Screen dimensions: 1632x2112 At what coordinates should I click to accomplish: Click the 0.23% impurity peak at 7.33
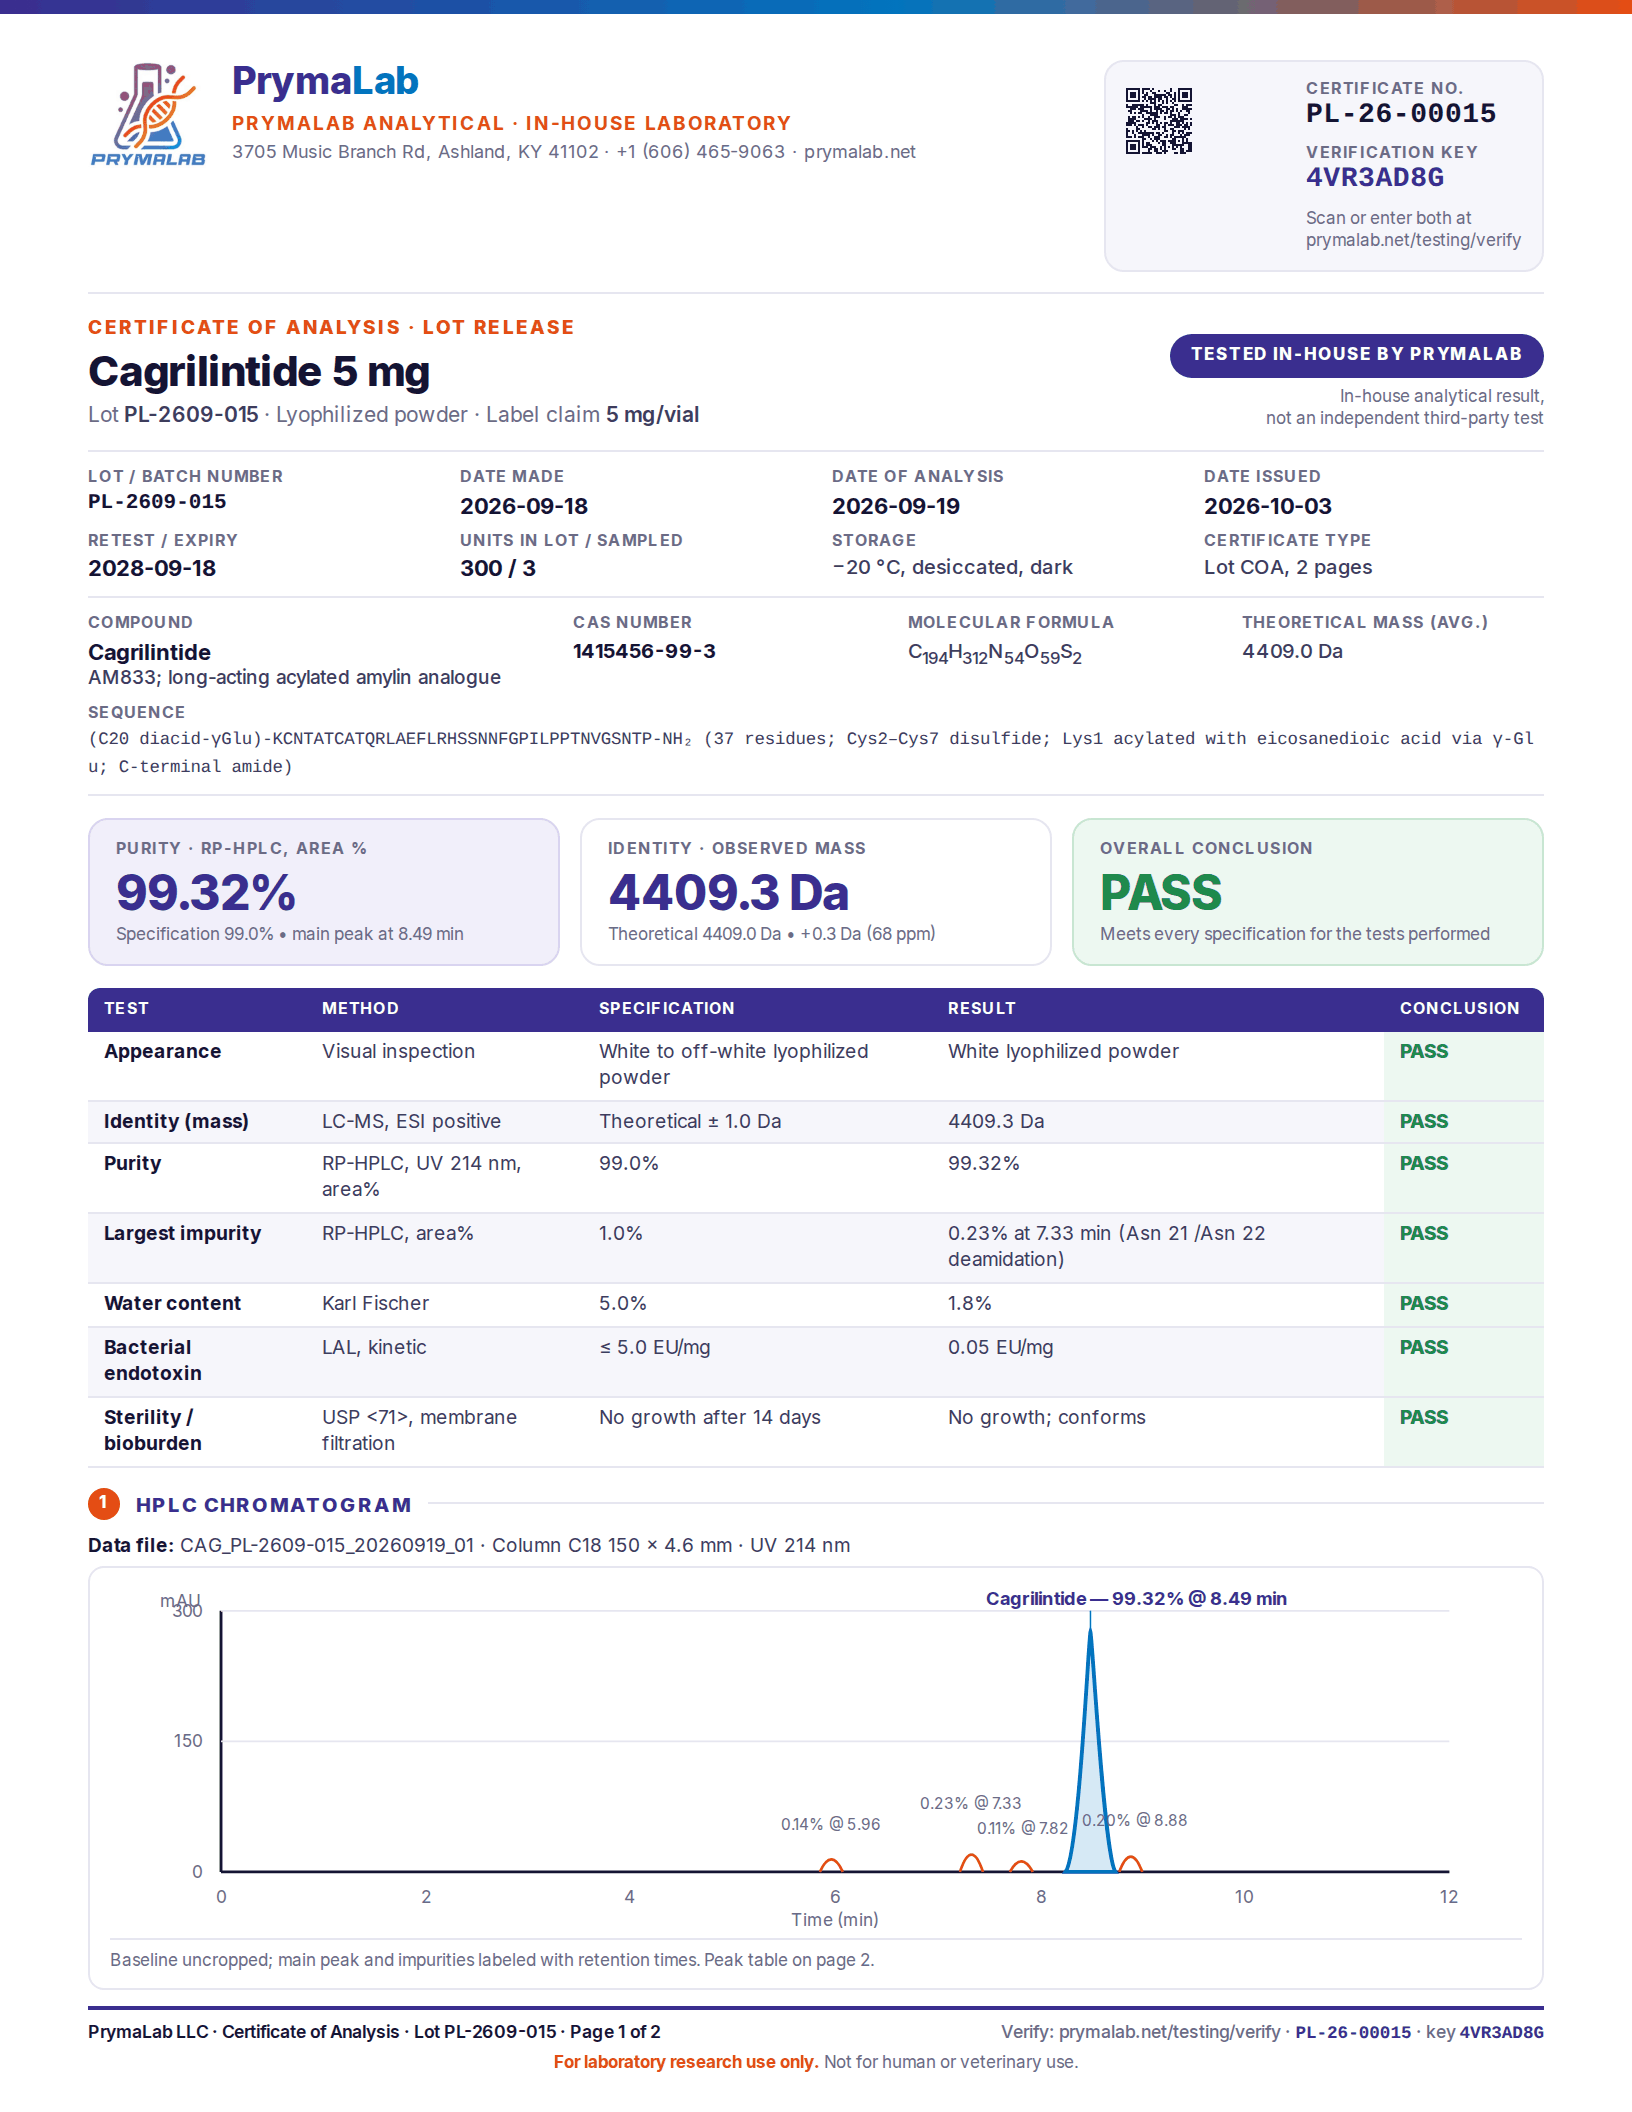[971, 1863]
